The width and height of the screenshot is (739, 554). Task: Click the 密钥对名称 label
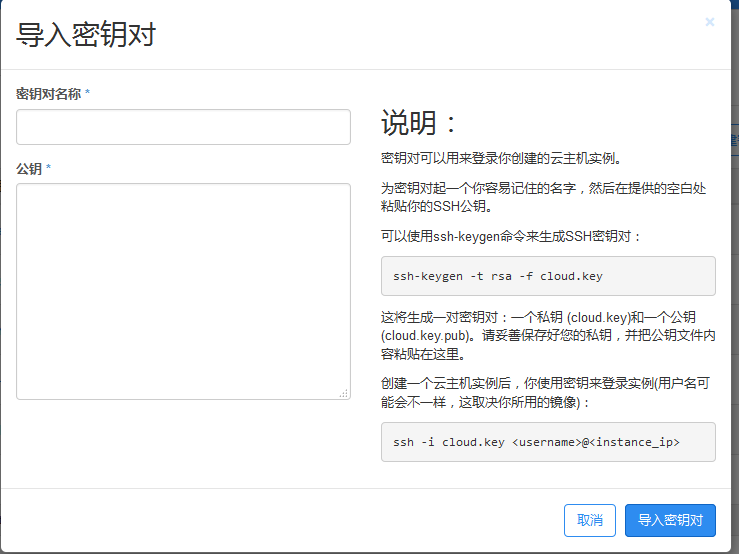coord(49,94)
